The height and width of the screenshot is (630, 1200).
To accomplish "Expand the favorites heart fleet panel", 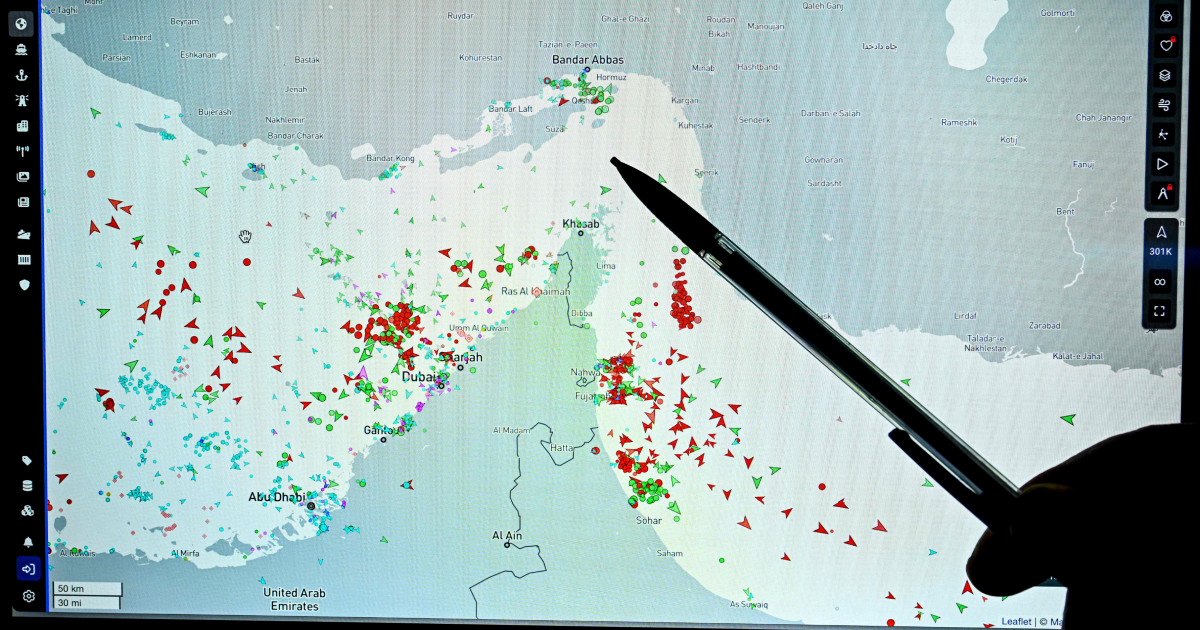I will pyautogui.click(x=1164, y=45).
